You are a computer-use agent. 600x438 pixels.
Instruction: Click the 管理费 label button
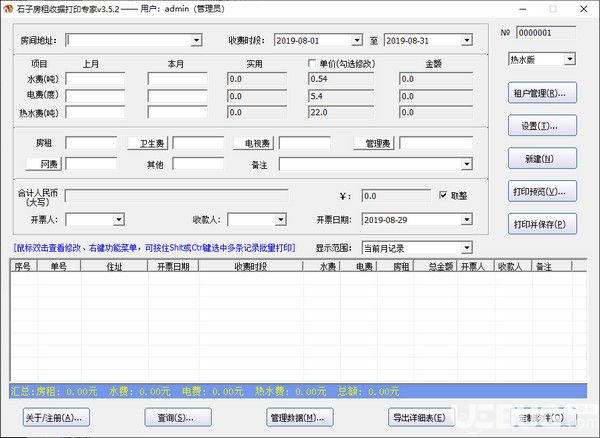(x=374, y=143)
